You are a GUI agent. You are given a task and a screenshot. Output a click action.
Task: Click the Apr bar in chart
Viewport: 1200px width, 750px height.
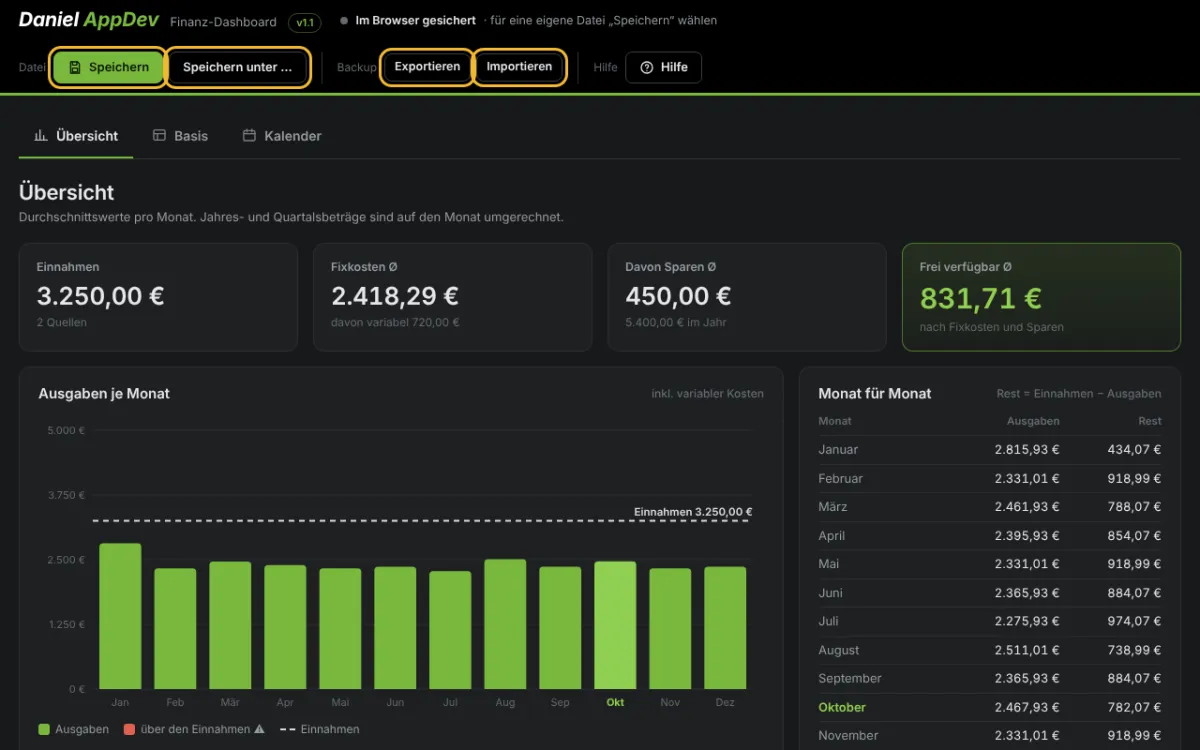285,627
